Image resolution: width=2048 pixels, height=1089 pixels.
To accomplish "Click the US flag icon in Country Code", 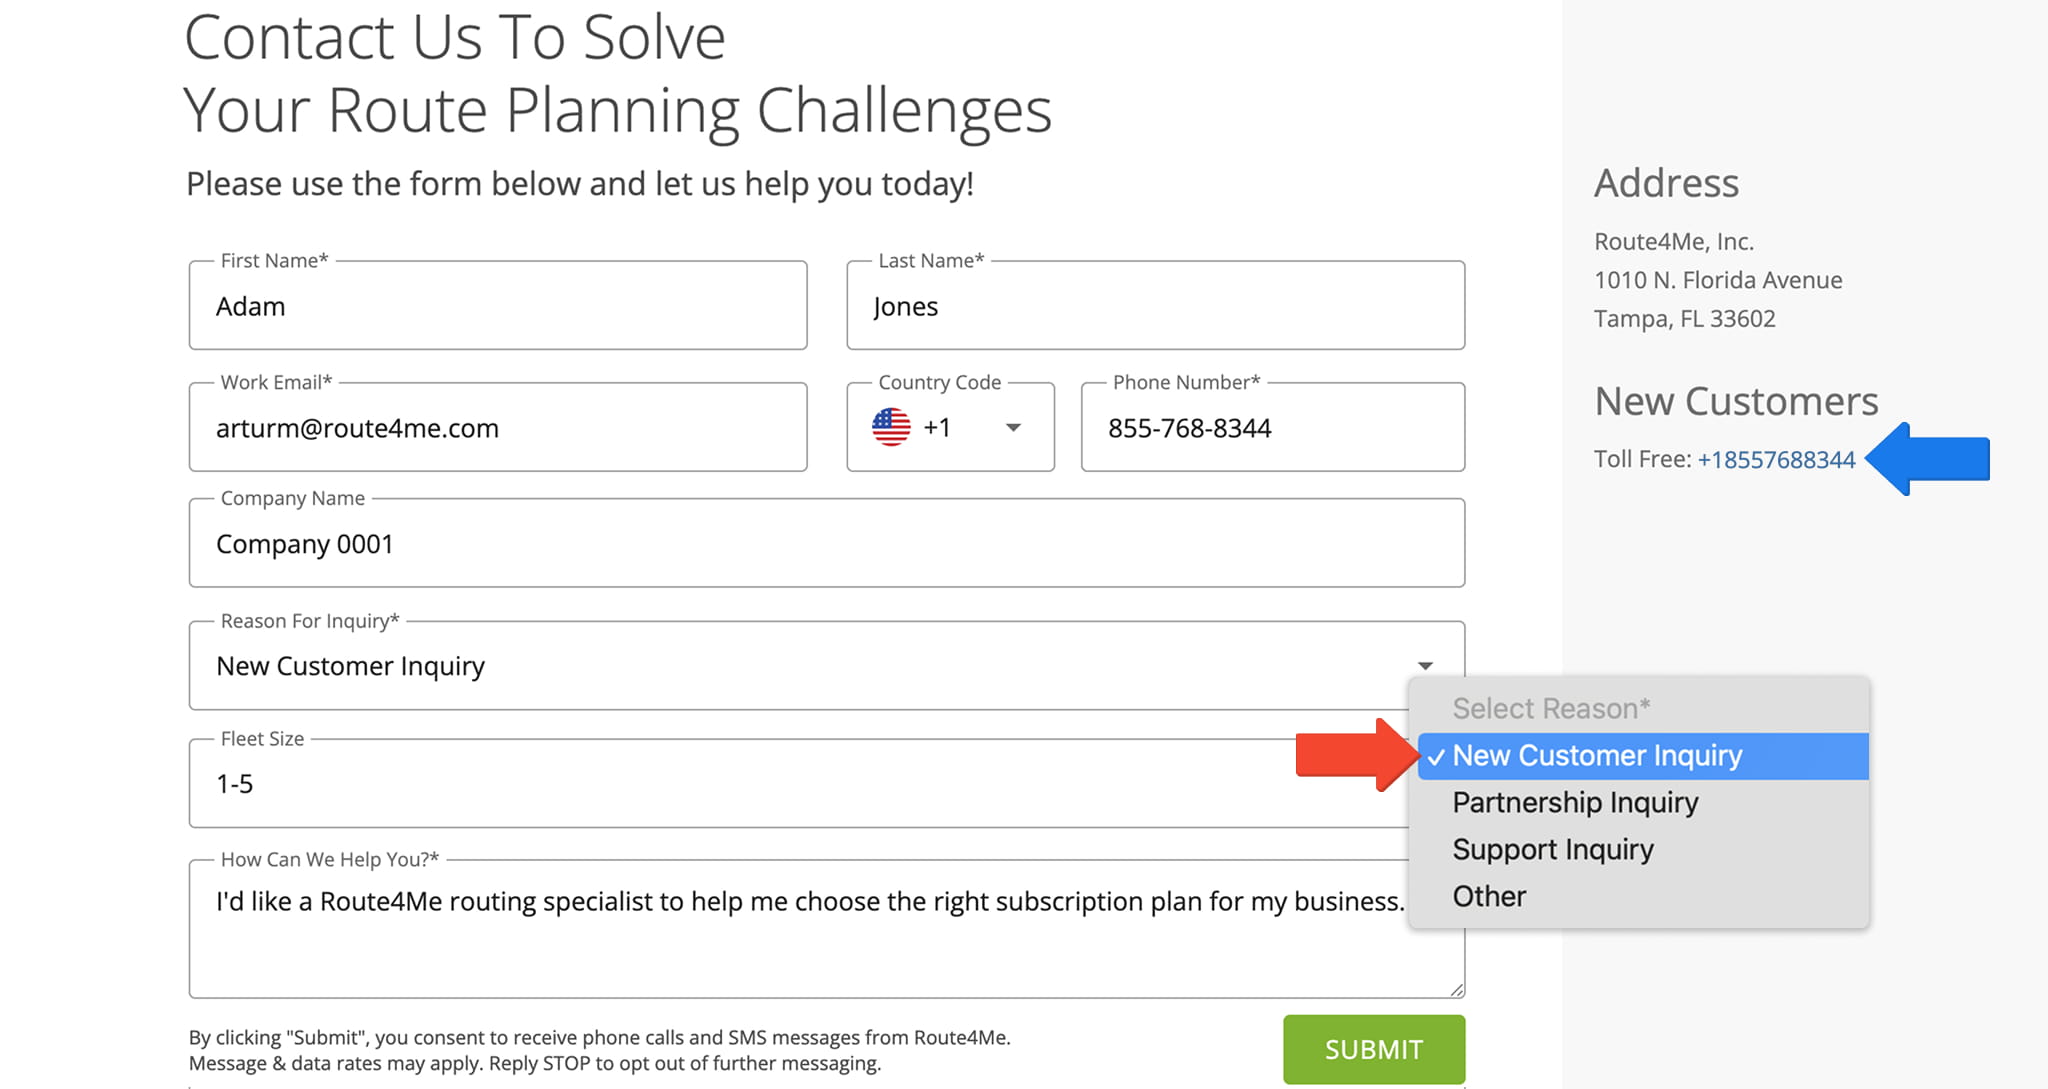I will point(891,427).
